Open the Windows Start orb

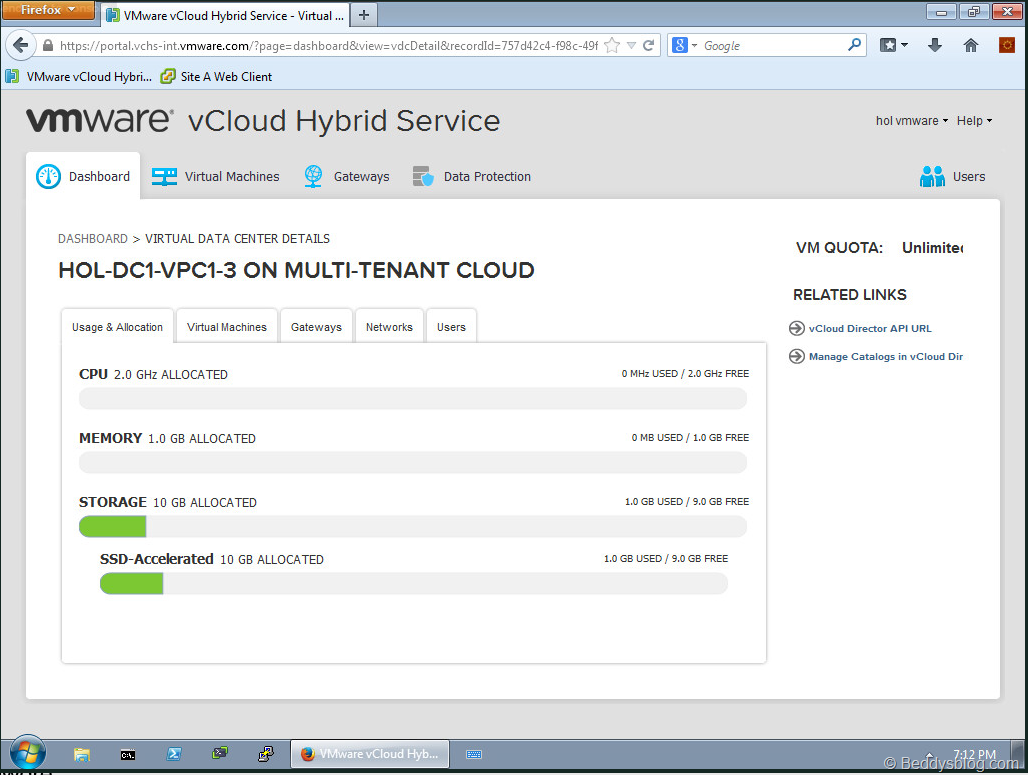click(x=28, y=753)
